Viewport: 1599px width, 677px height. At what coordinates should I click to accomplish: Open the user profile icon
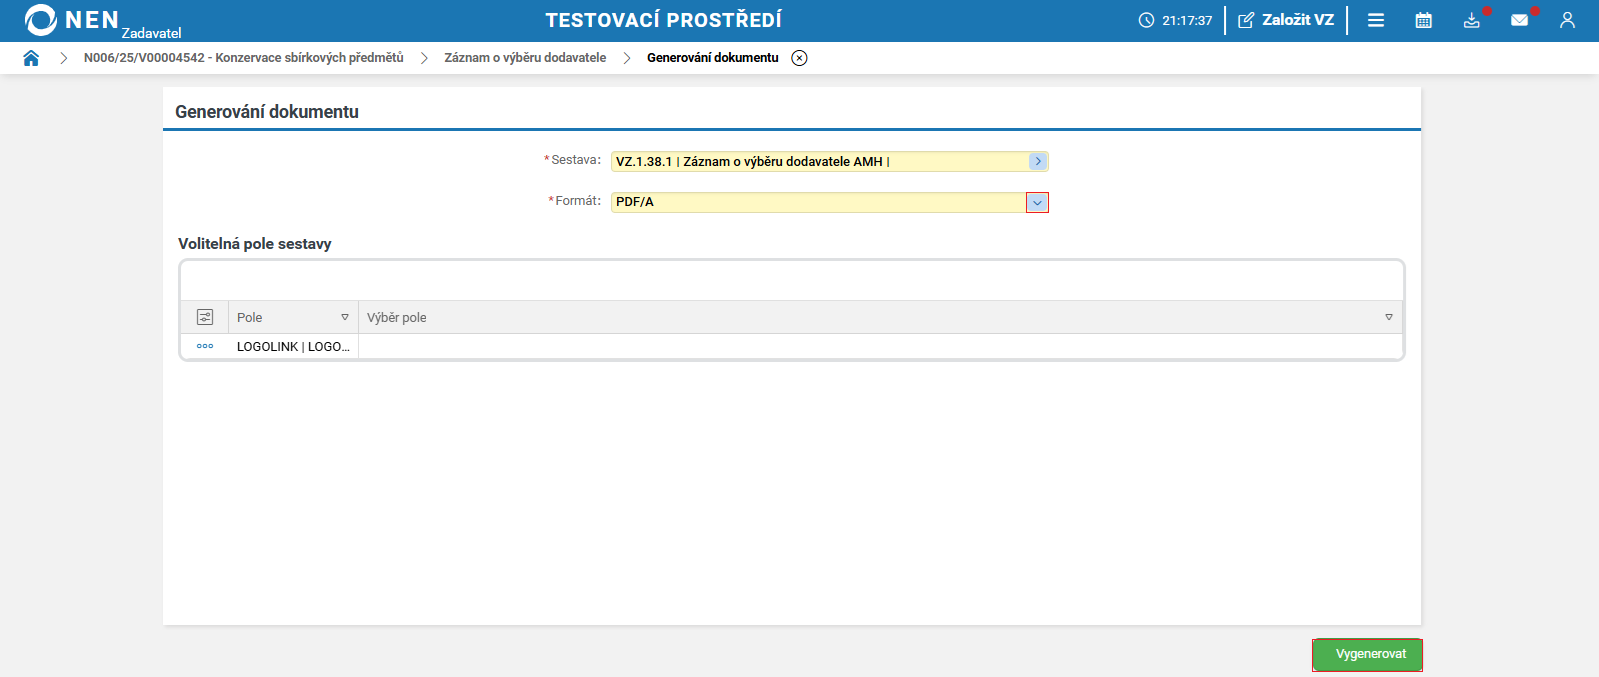pos(1567,20)
